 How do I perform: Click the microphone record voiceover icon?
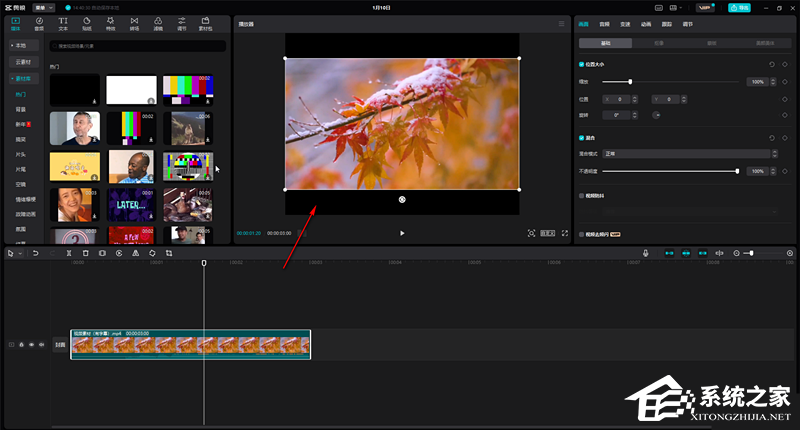click(x=645, y=253)
